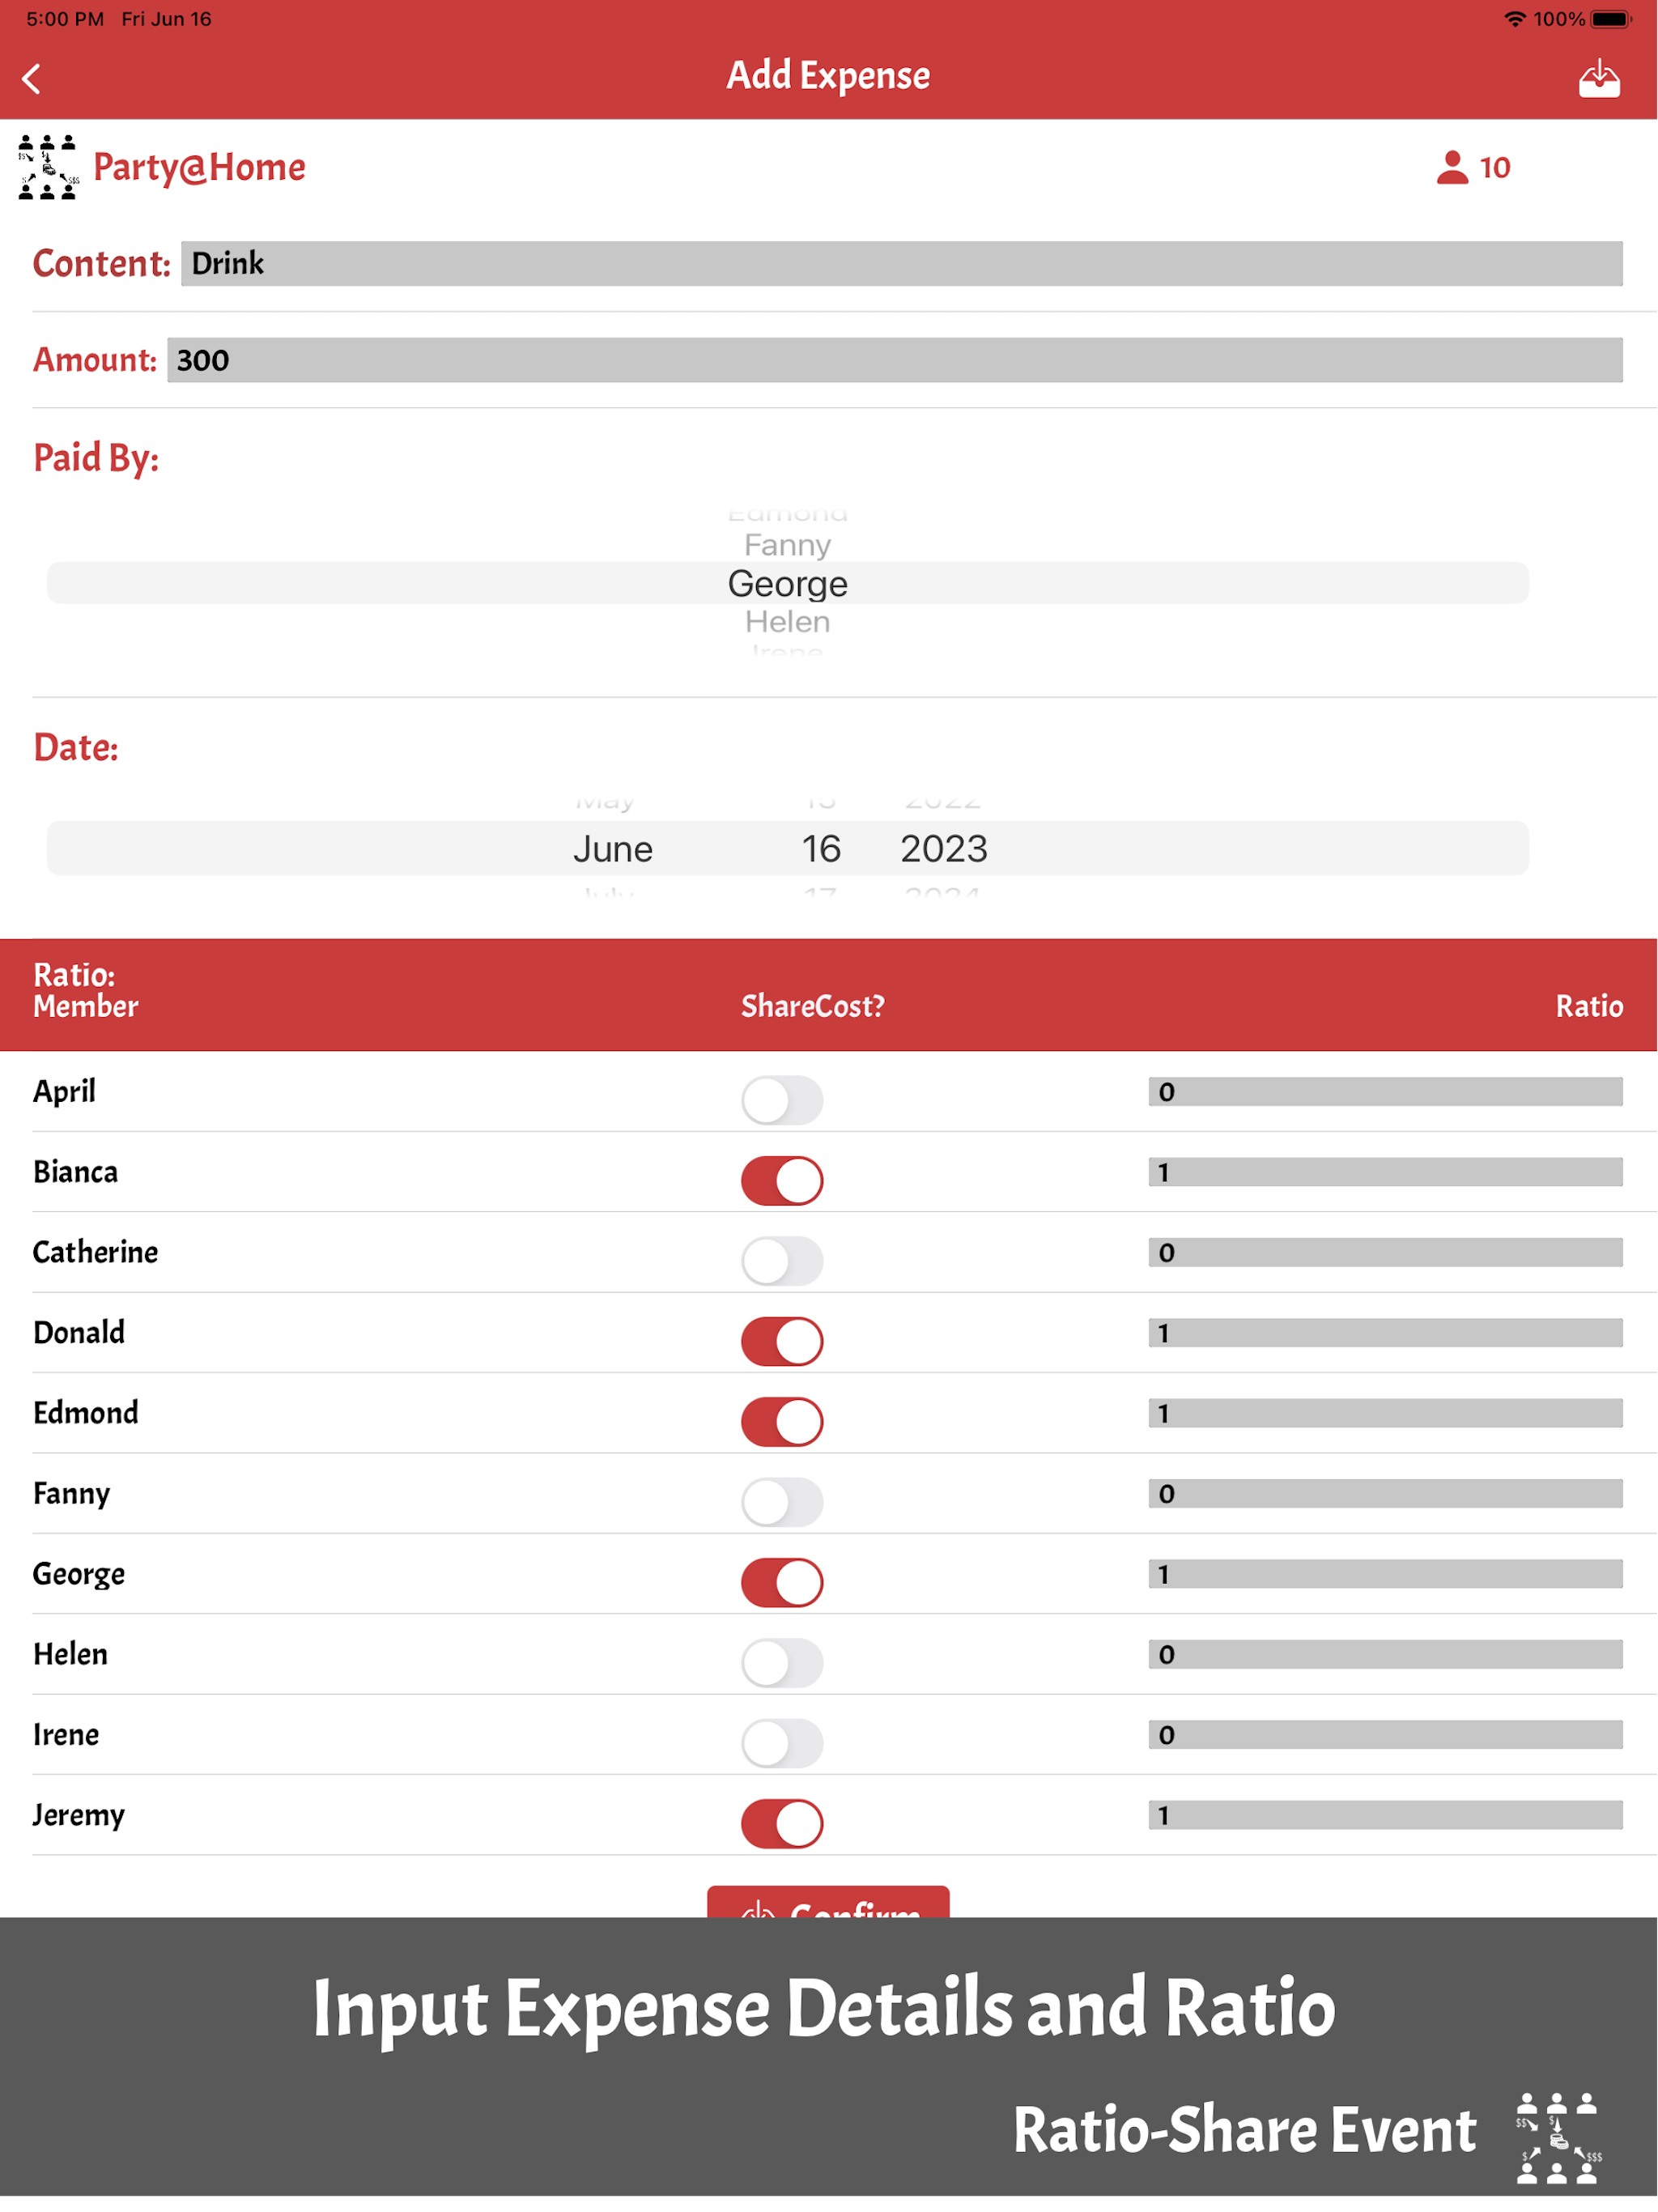Edit Donald's ratio value field
The height and width of the screenshot is (2212, 1658).
pyautogui.click(x=1384, y=1333)
